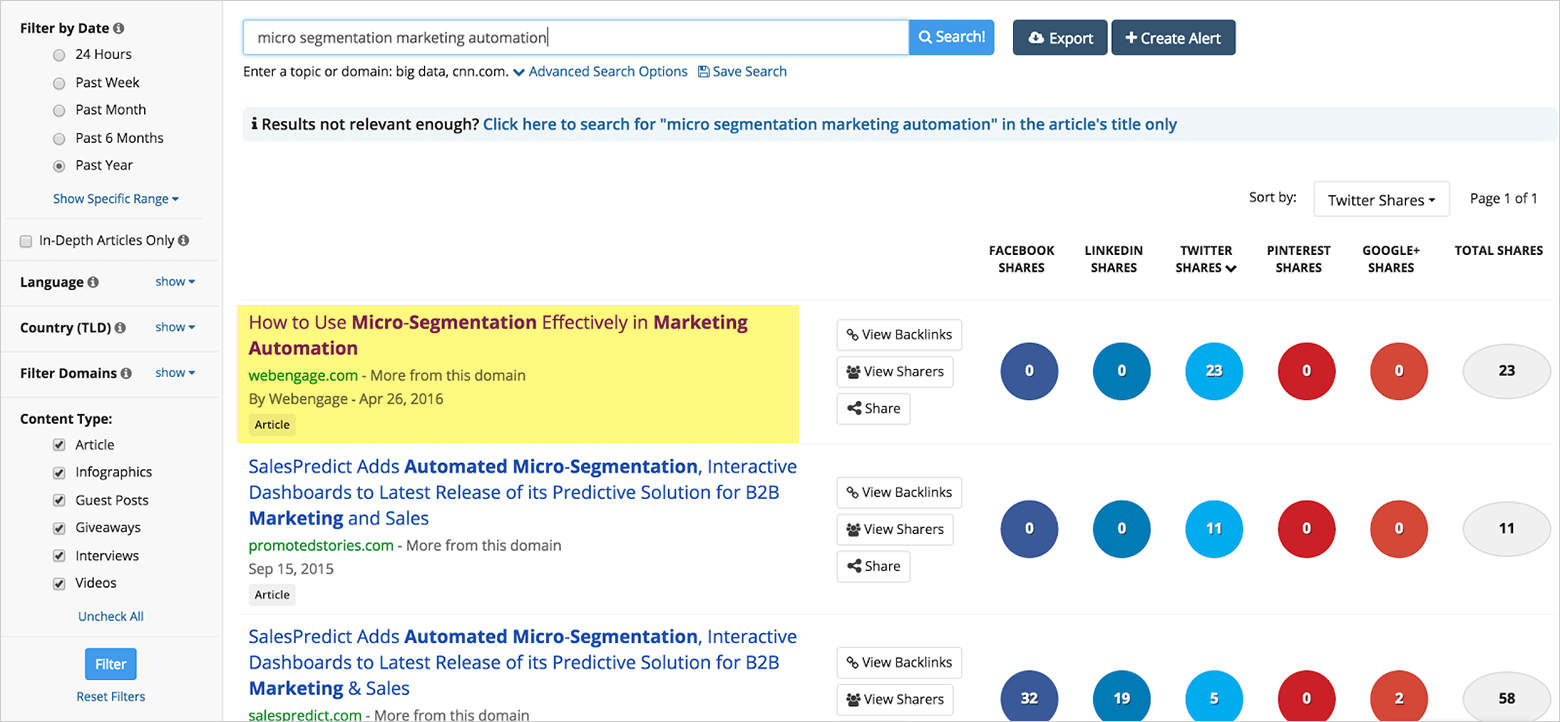Open the Twitter Shares sort dropdown
Screen dimensions: 1560x722
[x=1381, y=198]
